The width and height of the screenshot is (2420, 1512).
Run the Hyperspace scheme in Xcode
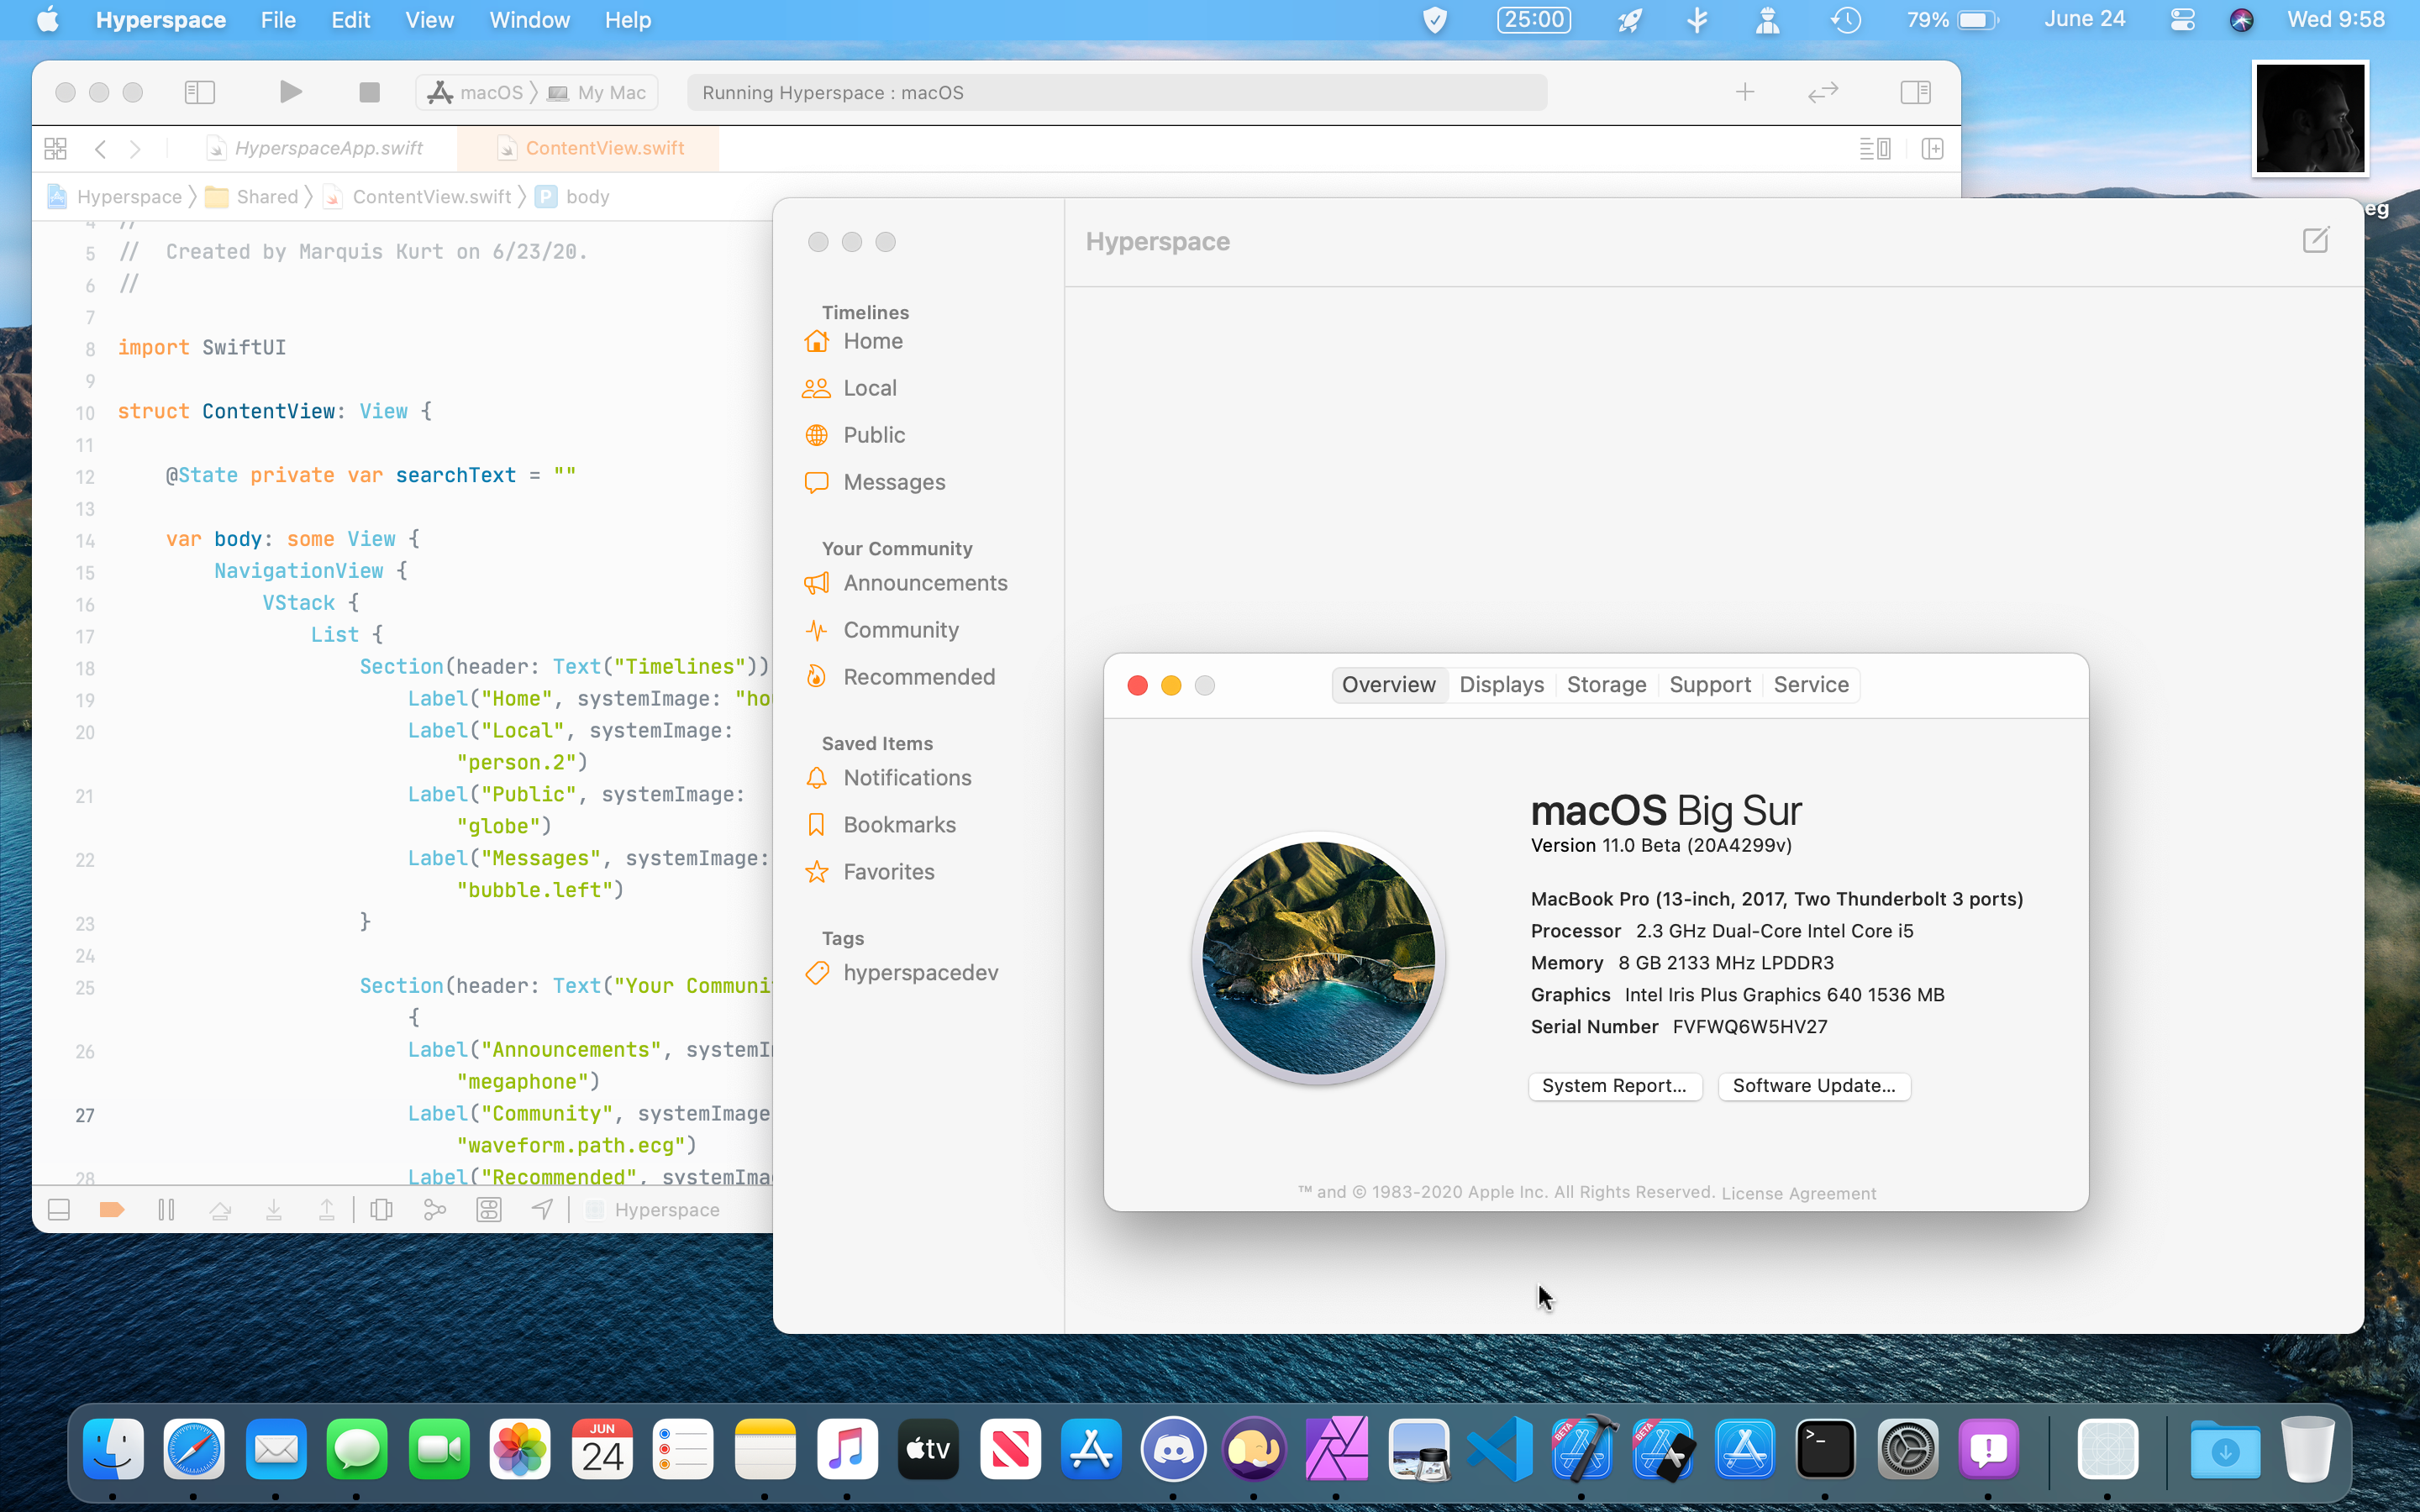(x=290, y=92)
